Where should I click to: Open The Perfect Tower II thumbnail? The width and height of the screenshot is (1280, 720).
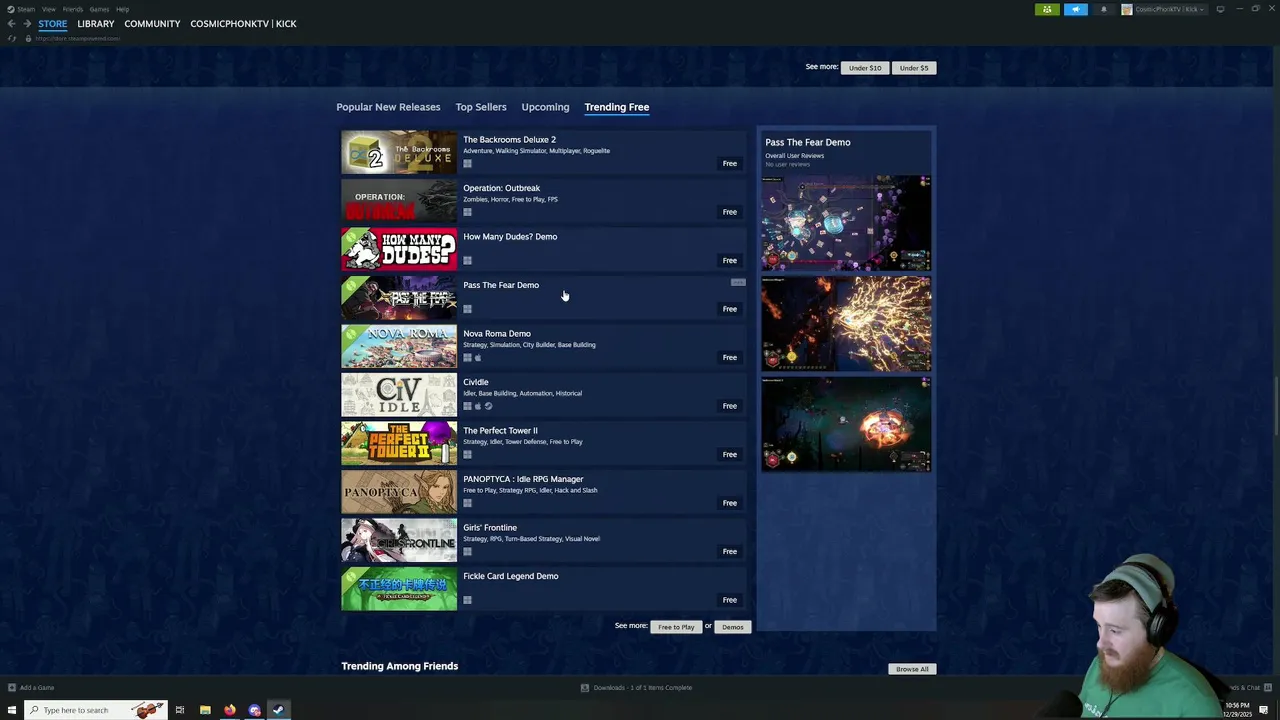pyautogui.click(x=399, y=443)
